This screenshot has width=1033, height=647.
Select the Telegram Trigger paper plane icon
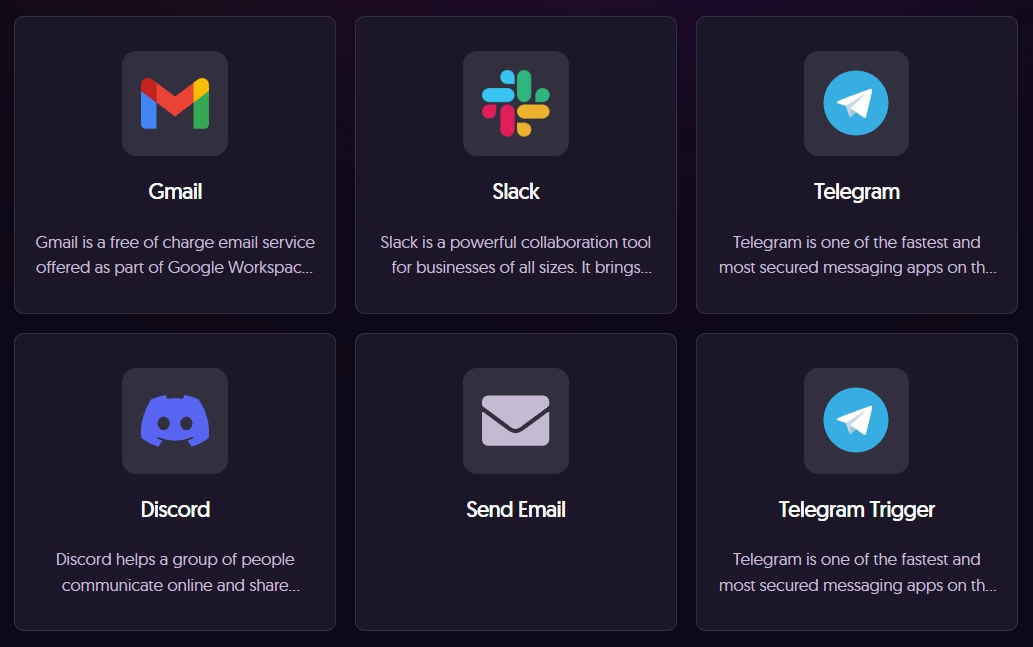[x=856, y=421]
